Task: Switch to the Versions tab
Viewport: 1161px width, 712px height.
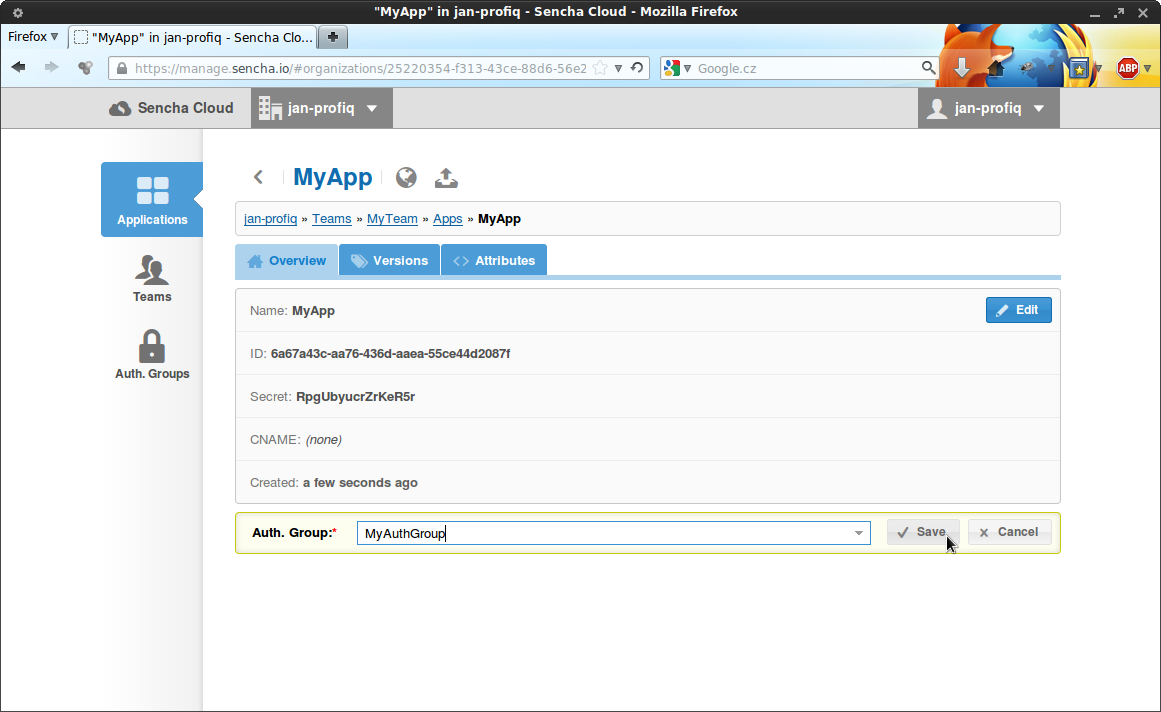Action: (x=389, y=261)
